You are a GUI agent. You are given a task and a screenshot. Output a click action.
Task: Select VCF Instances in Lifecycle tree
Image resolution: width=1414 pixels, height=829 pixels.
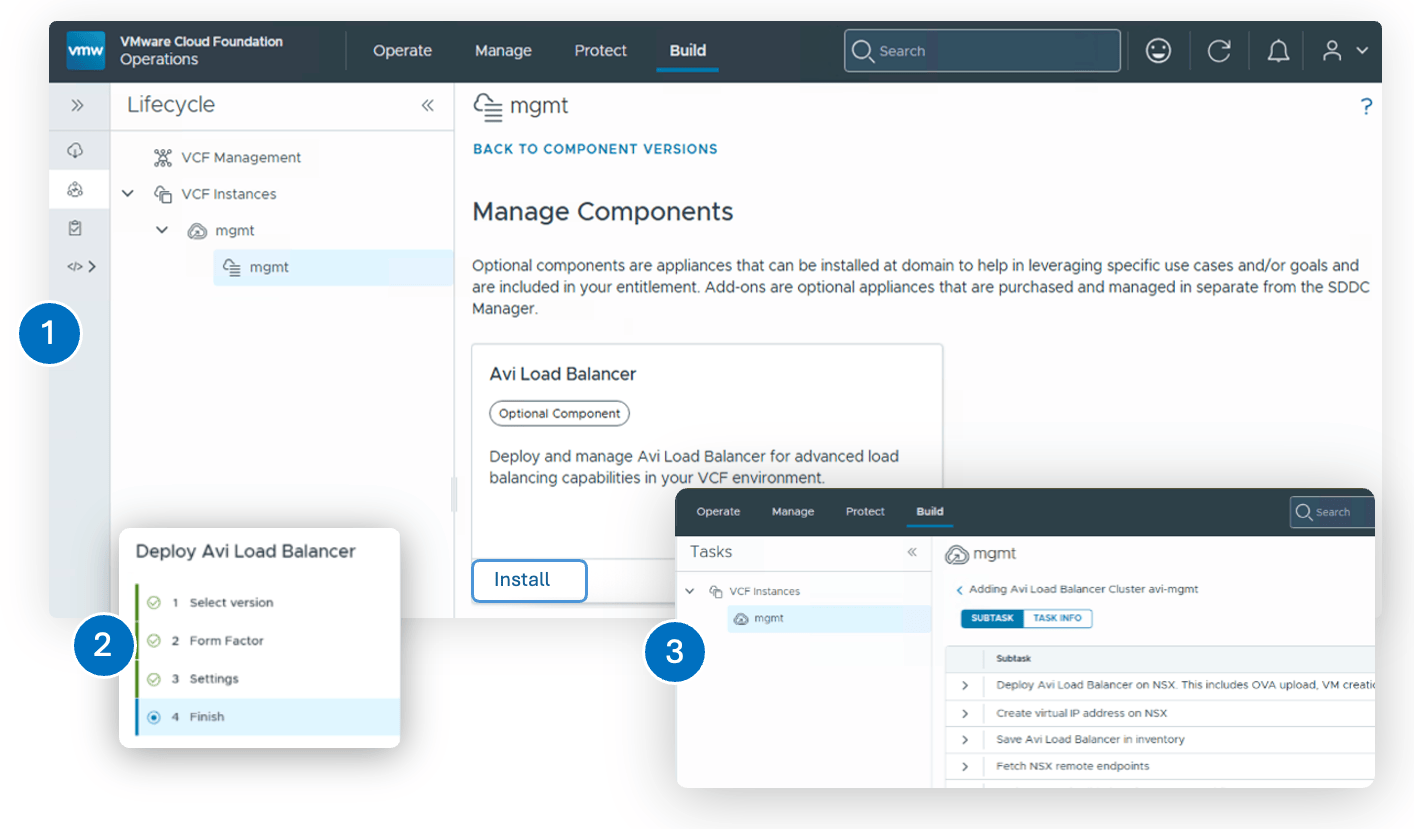(x=229, y=194)
